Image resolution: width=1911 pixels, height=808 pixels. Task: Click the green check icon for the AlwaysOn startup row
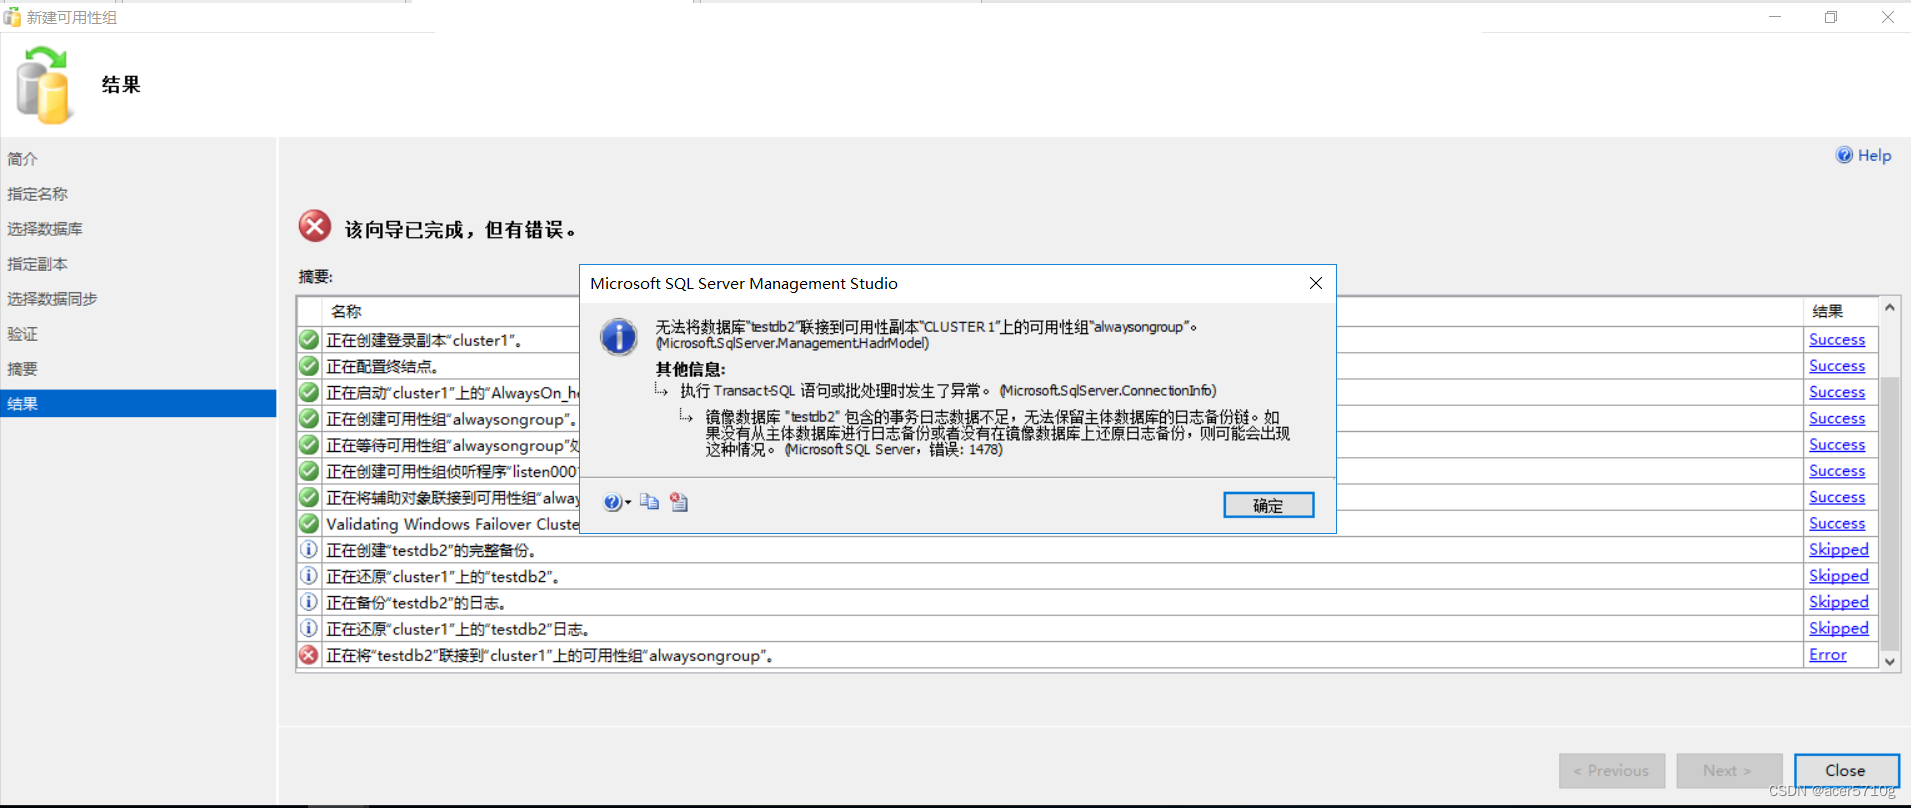(x=309, y=392)
